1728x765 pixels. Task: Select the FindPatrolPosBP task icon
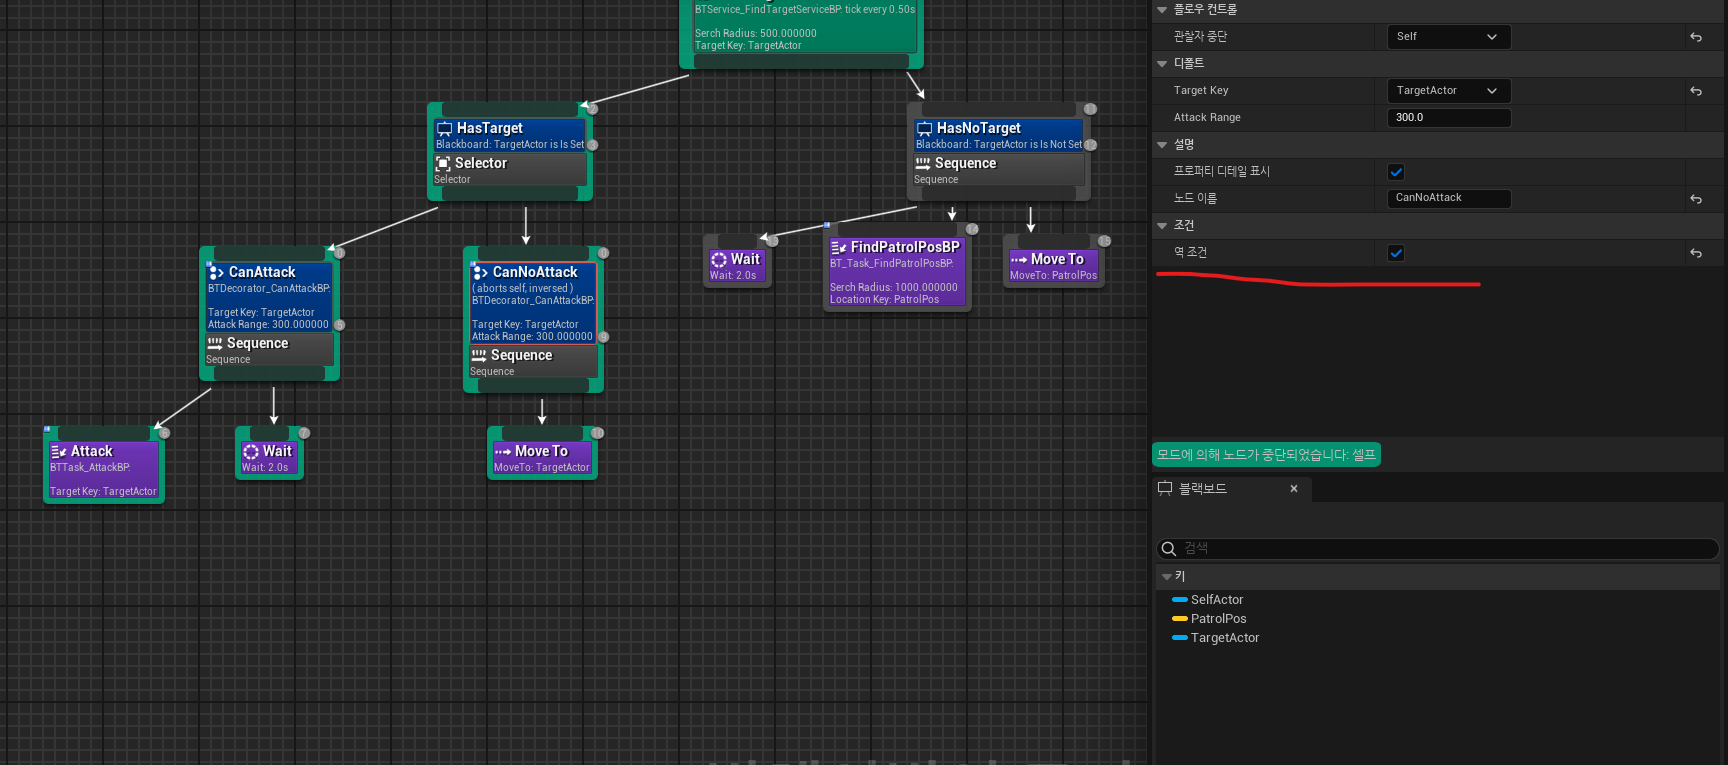pos(839,247)
